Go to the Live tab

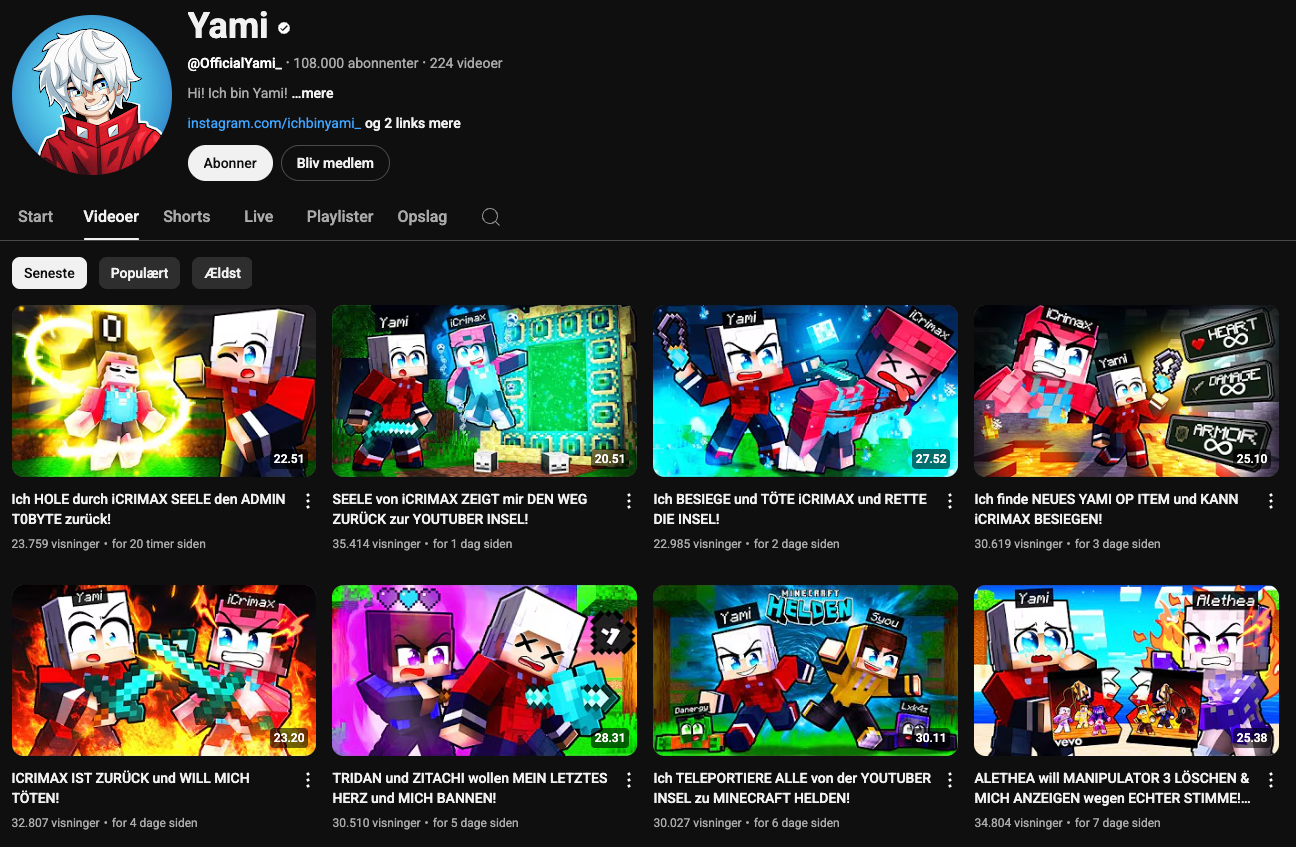258,216
